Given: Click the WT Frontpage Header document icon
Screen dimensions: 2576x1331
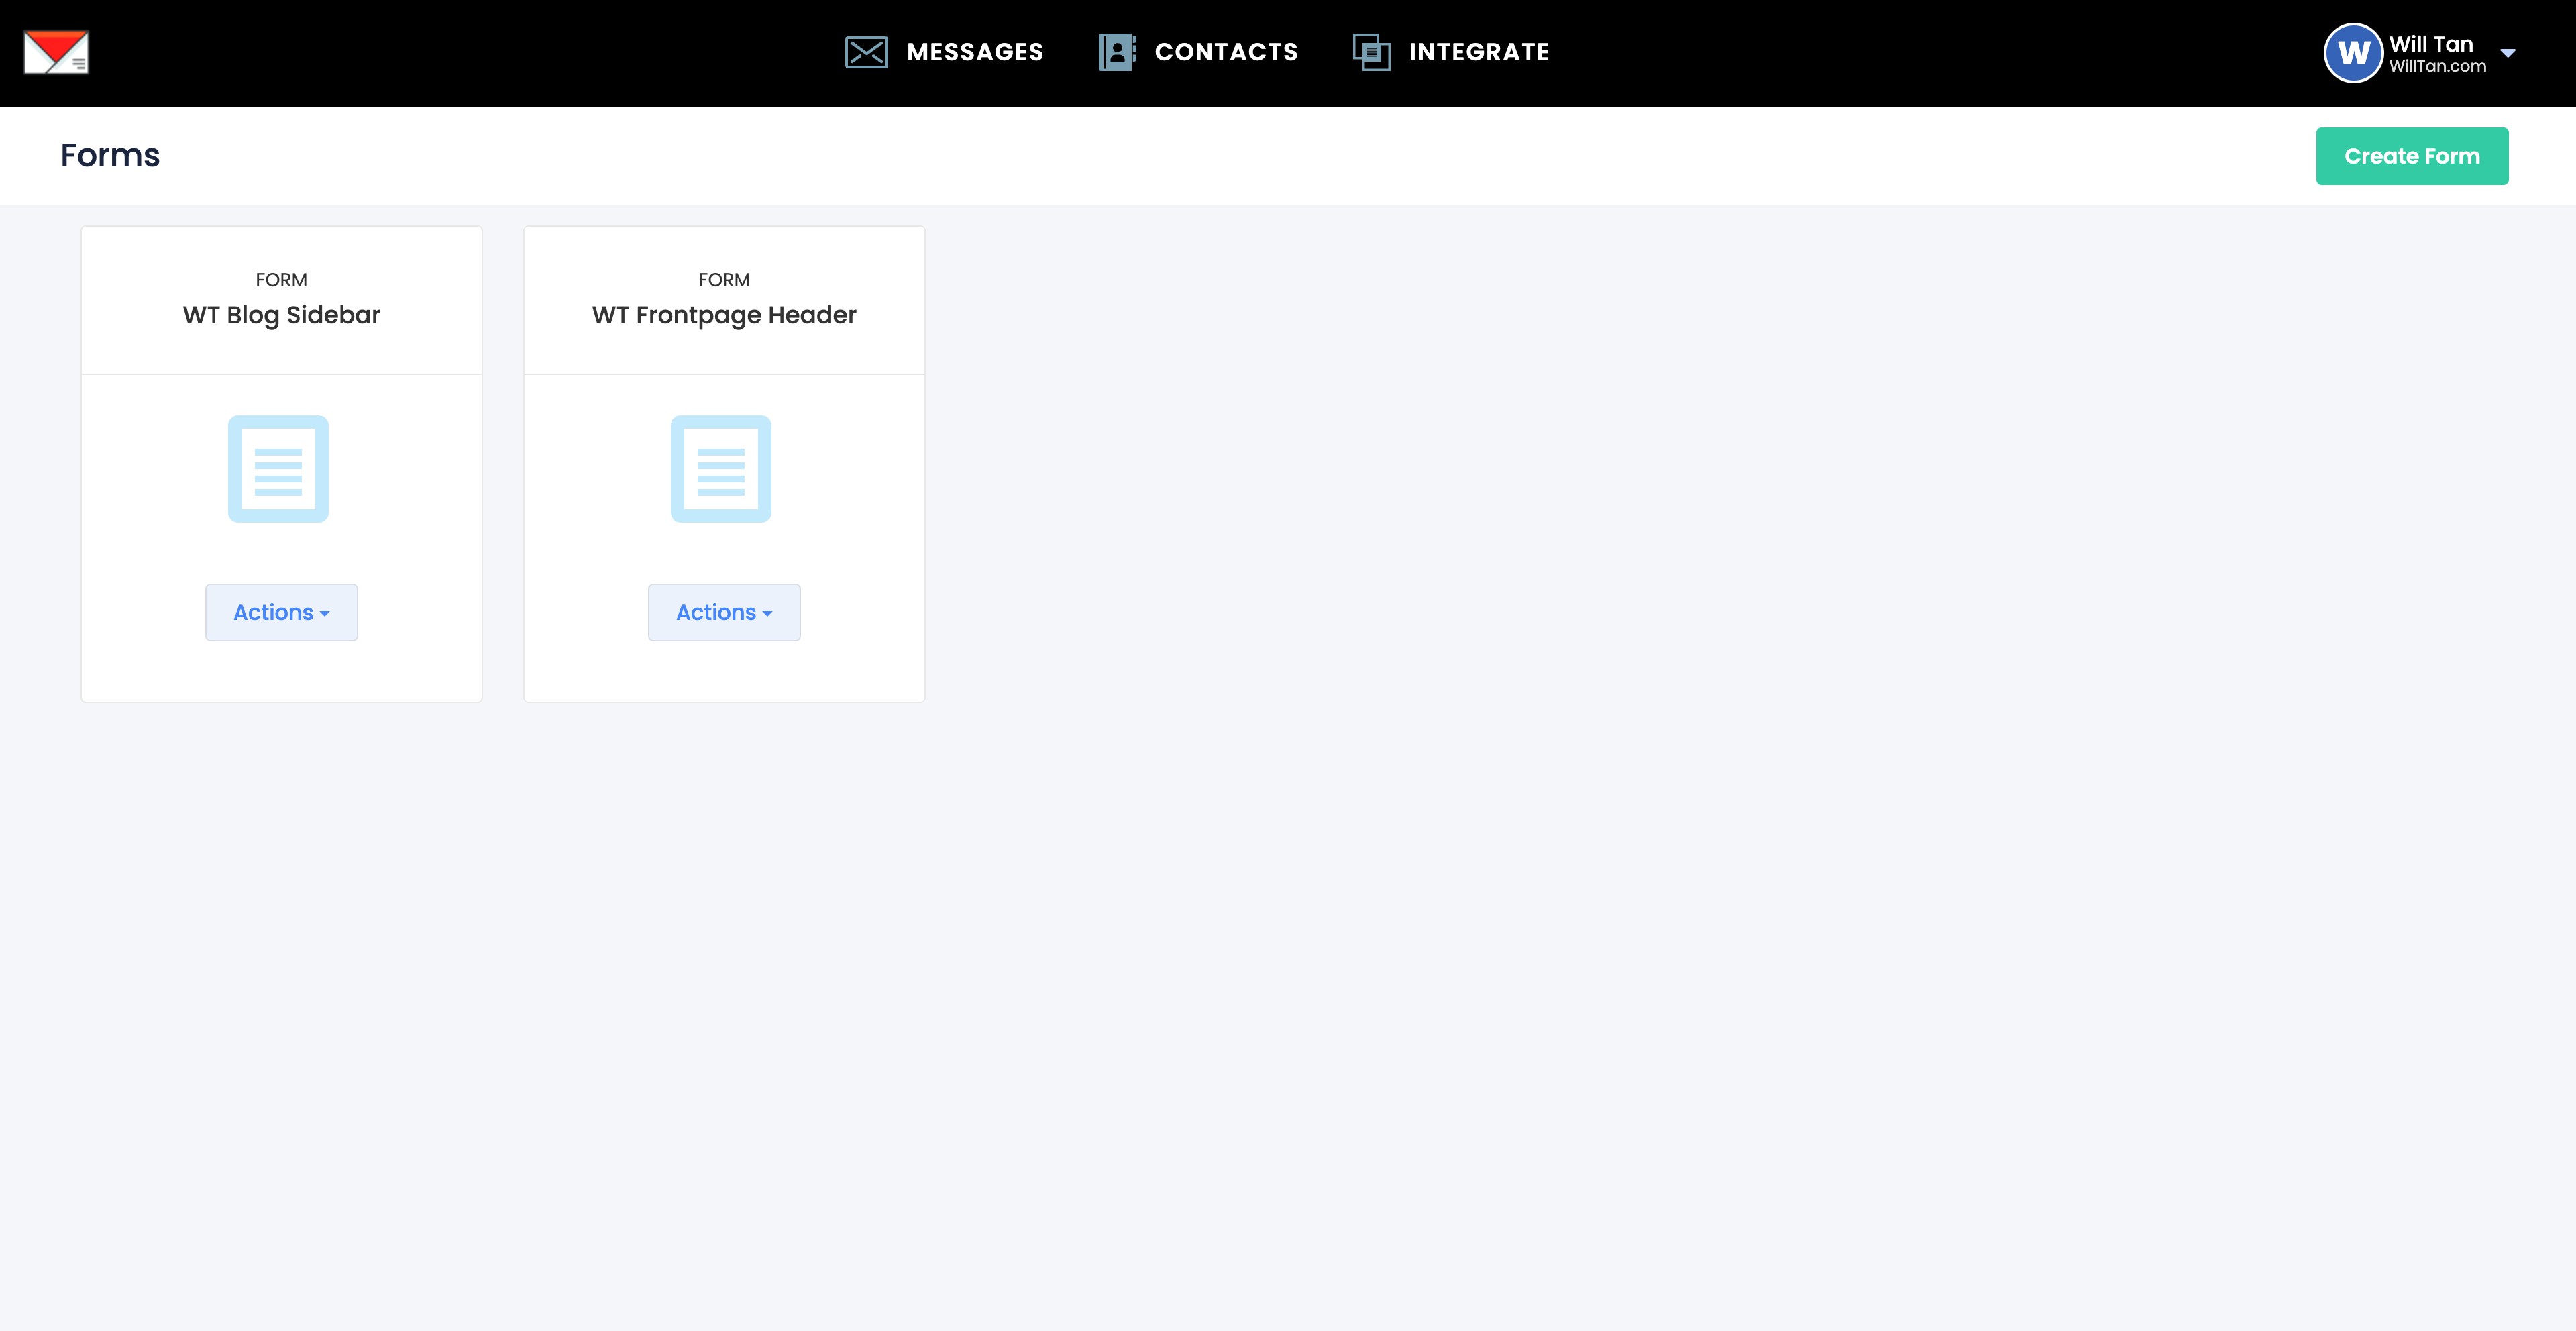Looking at the screenshot, I should coord(720,469).
